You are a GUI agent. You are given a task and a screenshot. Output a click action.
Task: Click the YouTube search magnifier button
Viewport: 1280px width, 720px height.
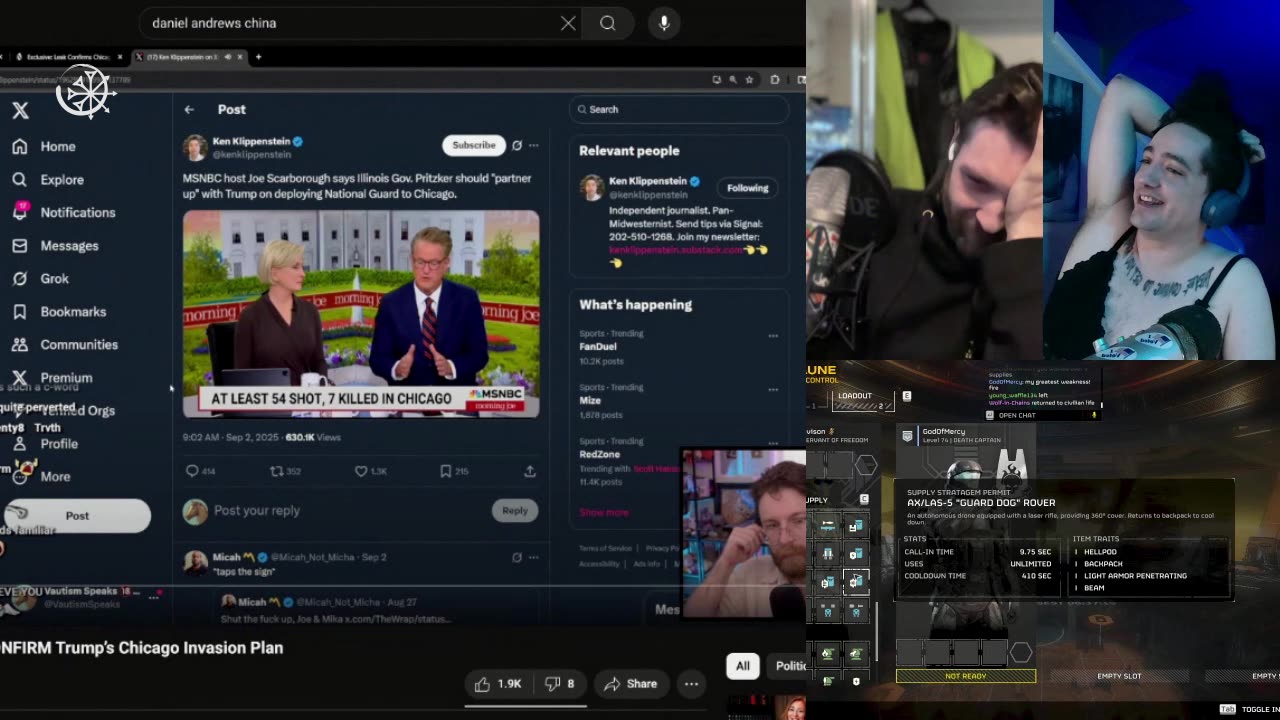[607, 23]
